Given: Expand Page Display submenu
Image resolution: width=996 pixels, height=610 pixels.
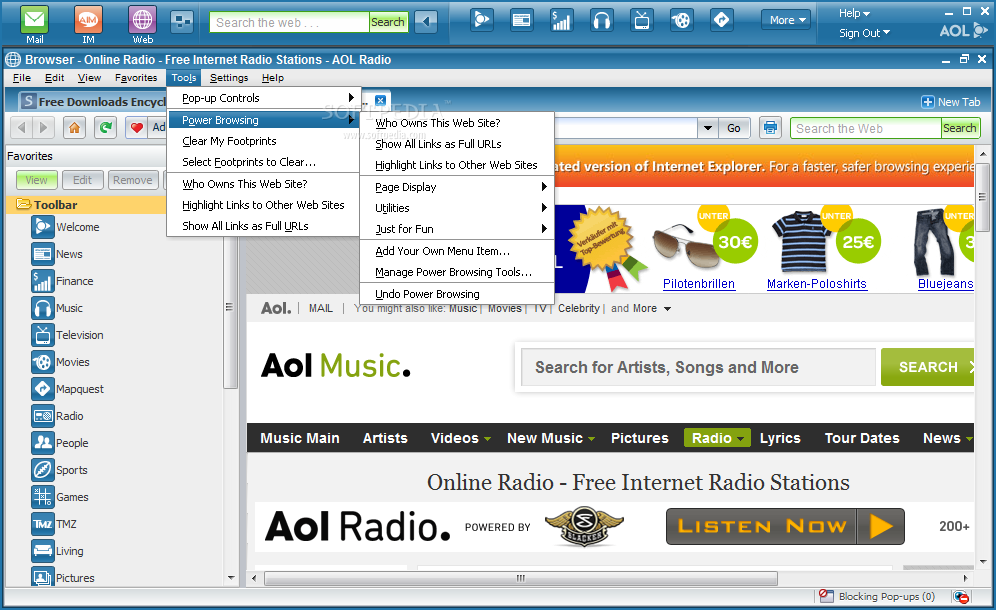Looking at the screenshot, I should (457, 187).
